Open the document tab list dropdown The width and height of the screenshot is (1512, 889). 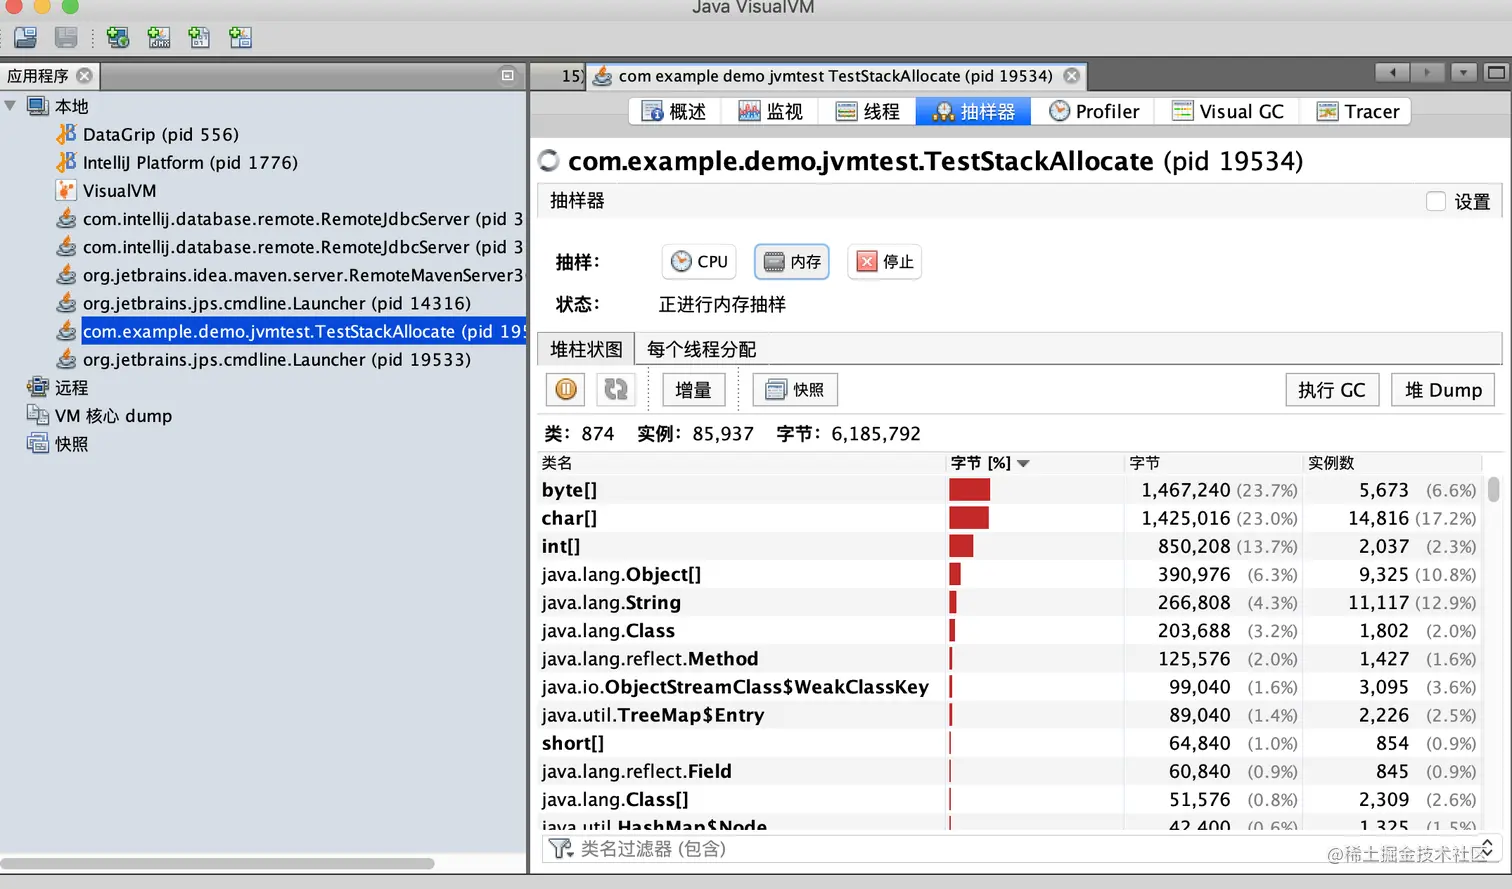(1464, 73)
